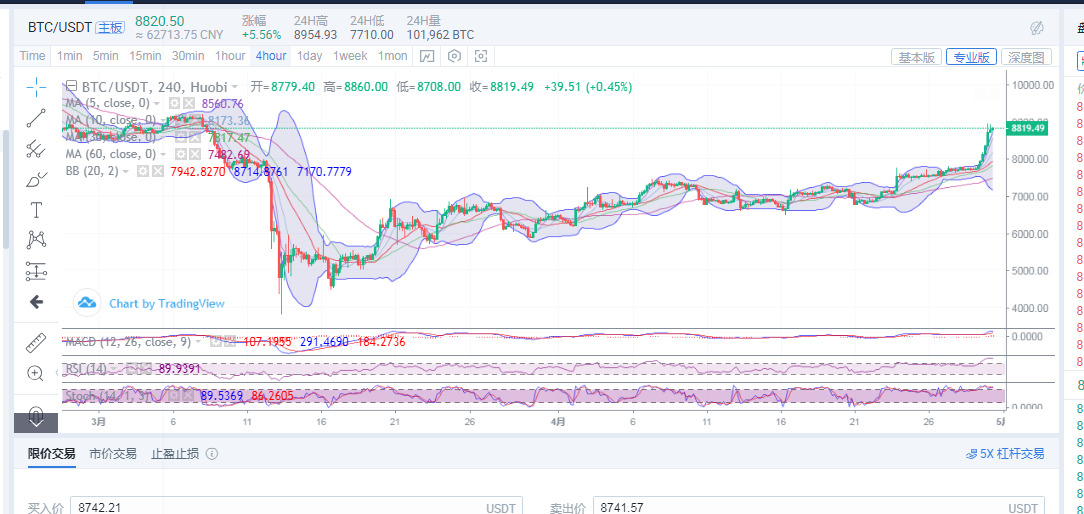Image resolution: width=1084 pixels, height=514 pixels.
Task: Open the 市价交易 order tab
Action: pos(113,454)
